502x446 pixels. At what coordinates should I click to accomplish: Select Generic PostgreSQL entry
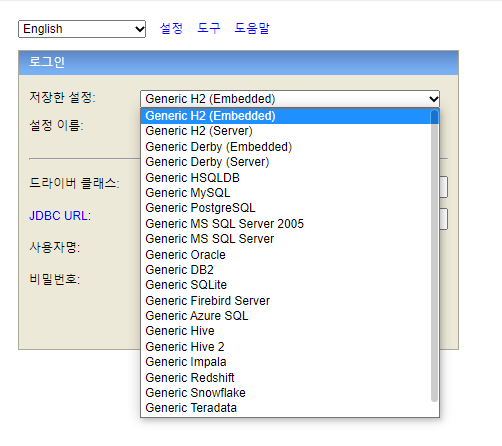[x=286, y=208]
